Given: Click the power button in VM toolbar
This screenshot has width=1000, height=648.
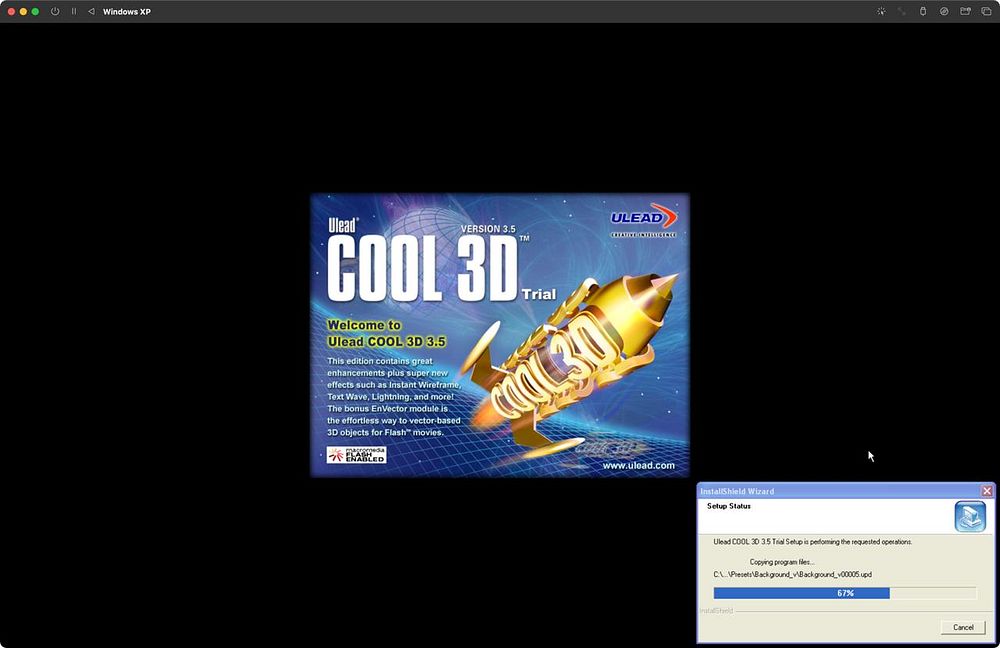Looking at the screenshot, I should tap(55, 11).
